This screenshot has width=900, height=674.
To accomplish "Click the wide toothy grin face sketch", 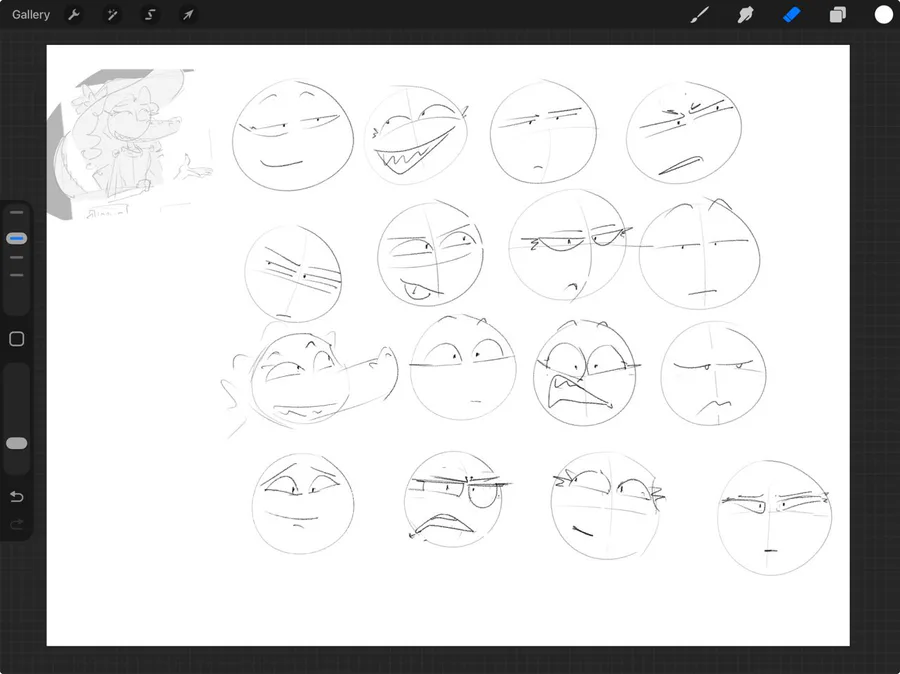I will pyautogui.click(x=417, y=134).
